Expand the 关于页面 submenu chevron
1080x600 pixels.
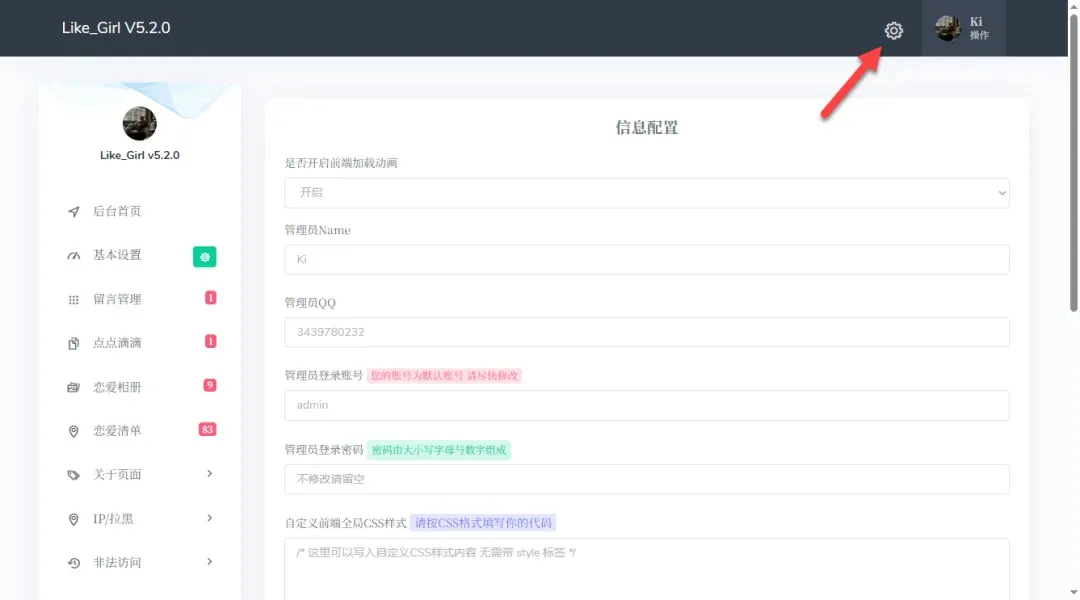click(209, 474)
